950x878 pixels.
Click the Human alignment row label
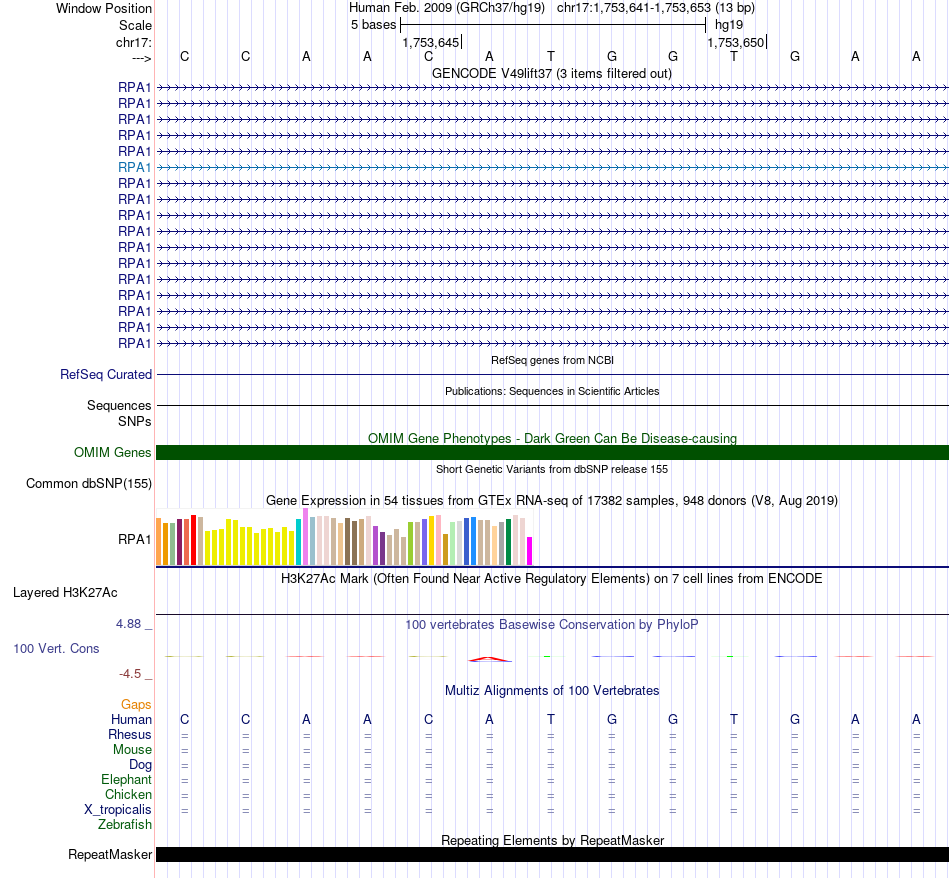(x=131, y=719)
